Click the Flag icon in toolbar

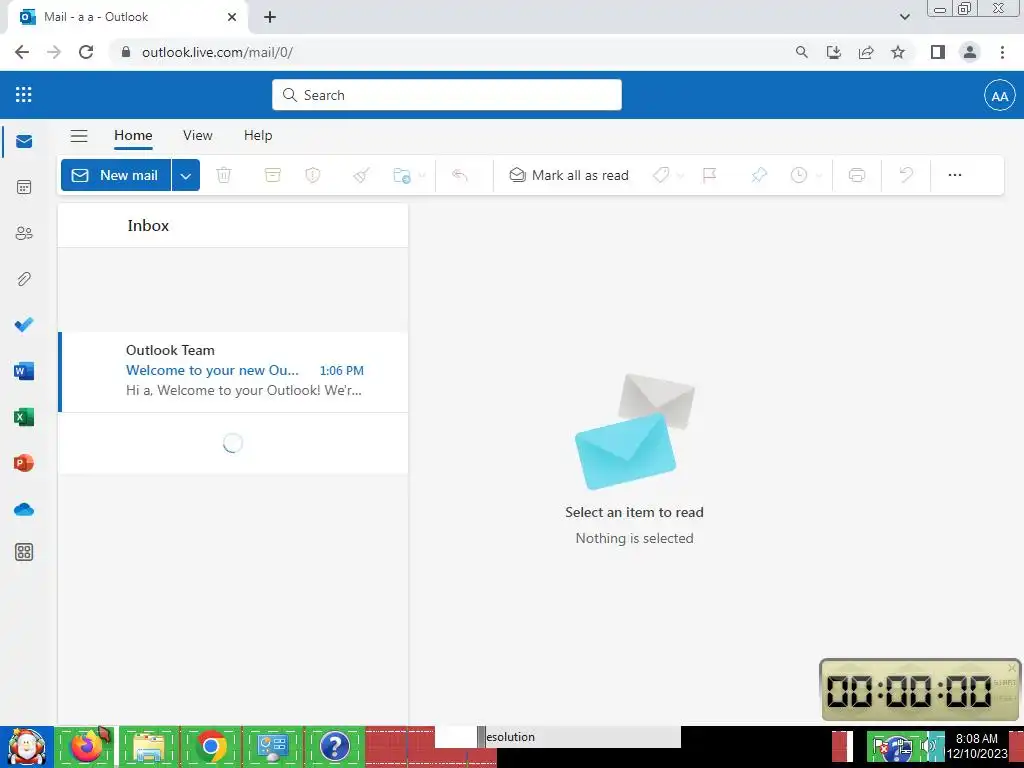(x=709, y=175)
